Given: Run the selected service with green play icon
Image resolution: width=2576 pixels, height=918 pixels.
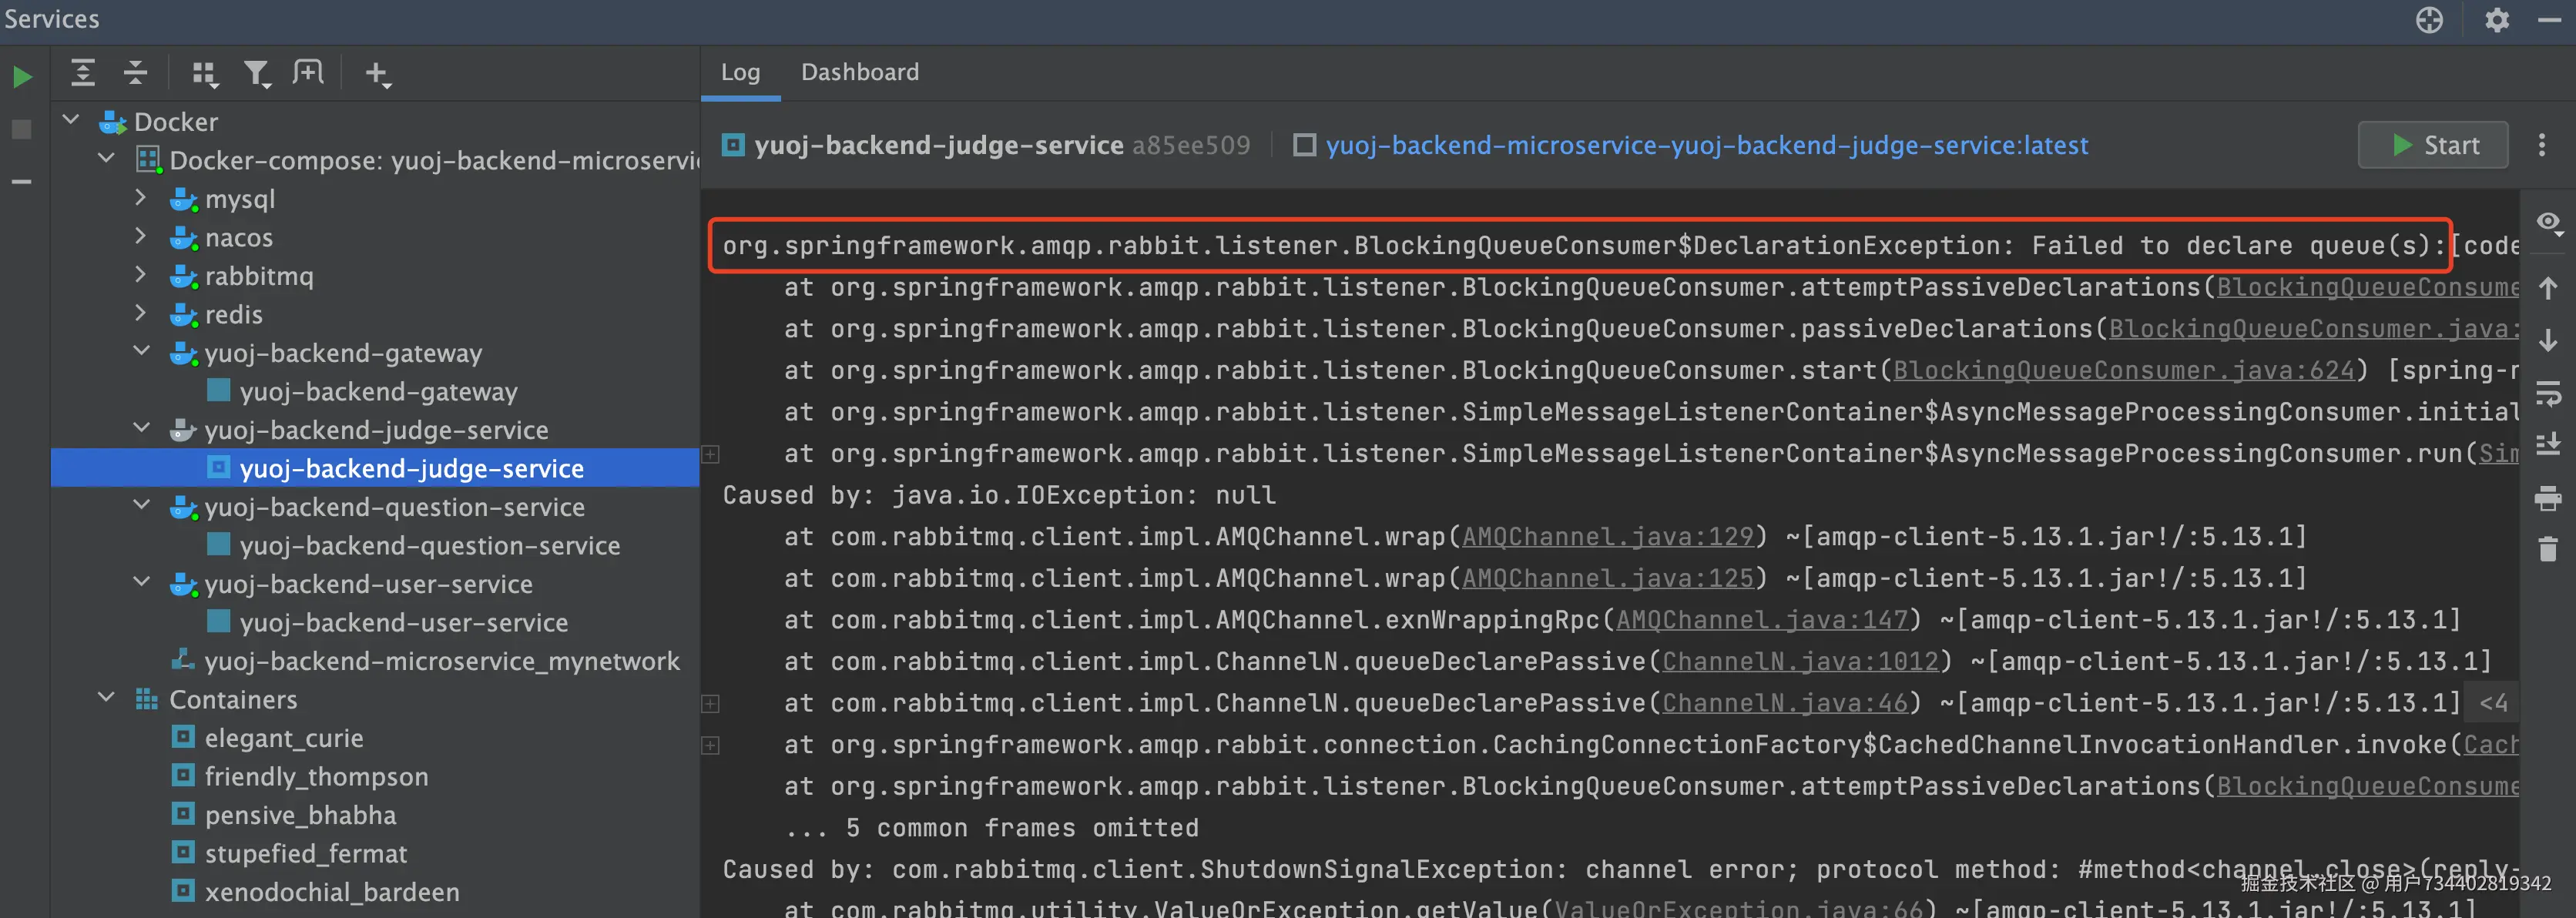Looking at the screenshot, I should 22,77.
